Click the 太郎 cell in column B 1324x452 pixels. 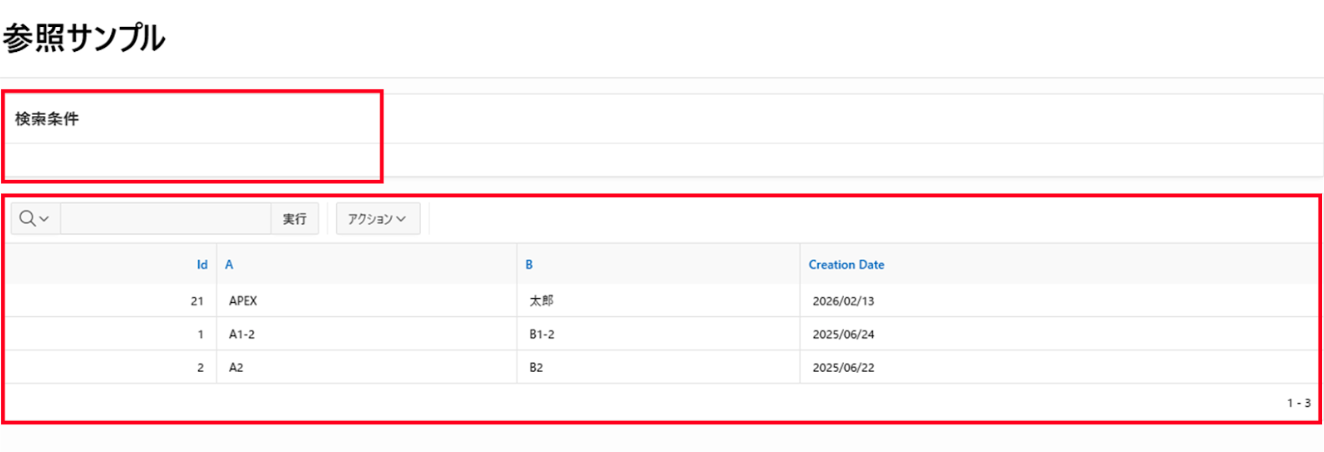[x=541, y=301]
